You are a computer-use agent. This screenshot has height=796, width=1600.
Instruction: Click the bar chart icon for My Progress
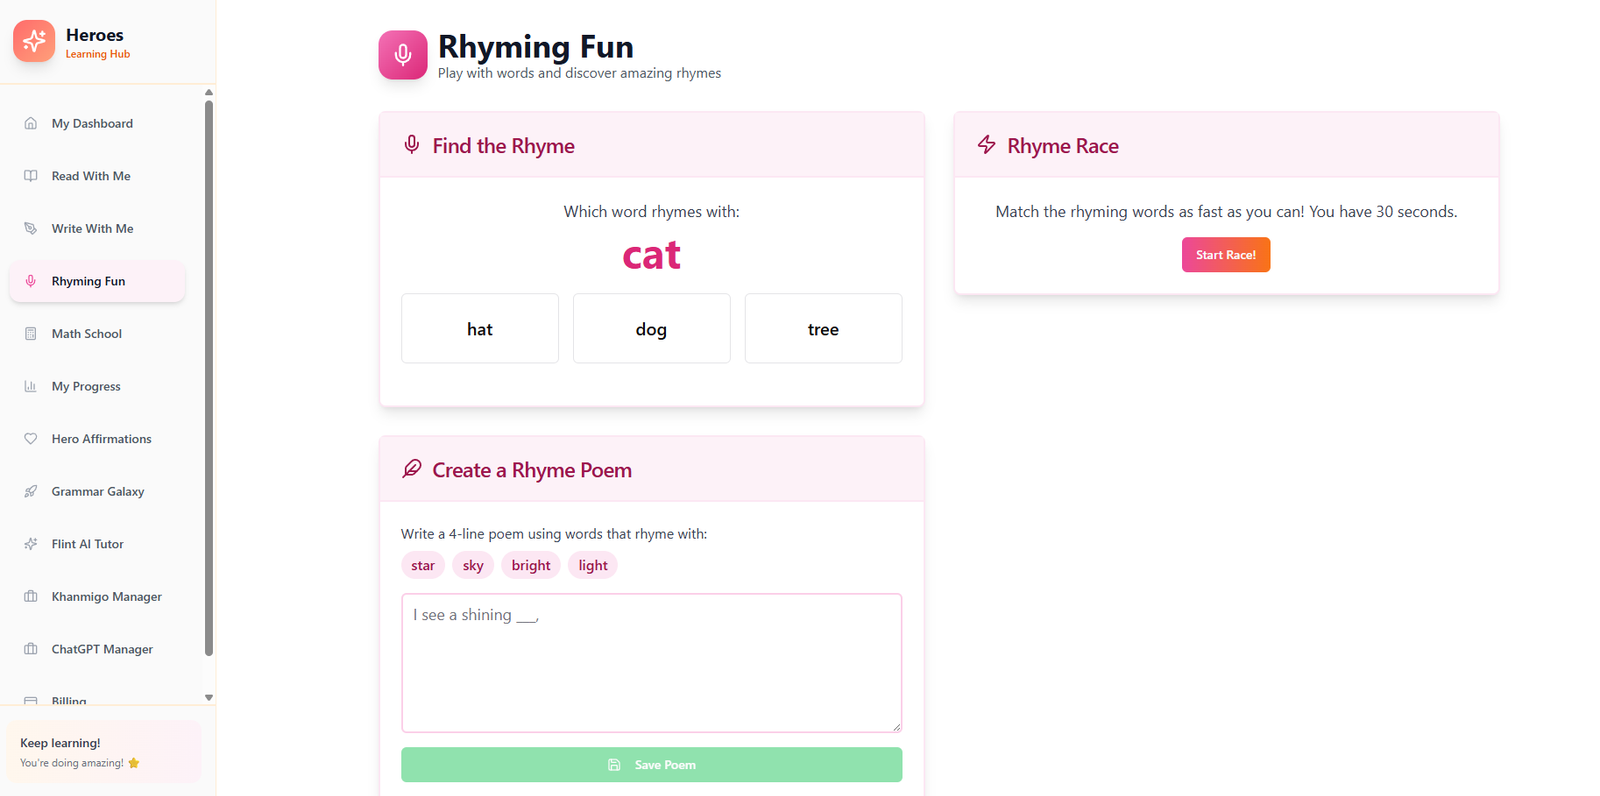click(x=31, y=387)
